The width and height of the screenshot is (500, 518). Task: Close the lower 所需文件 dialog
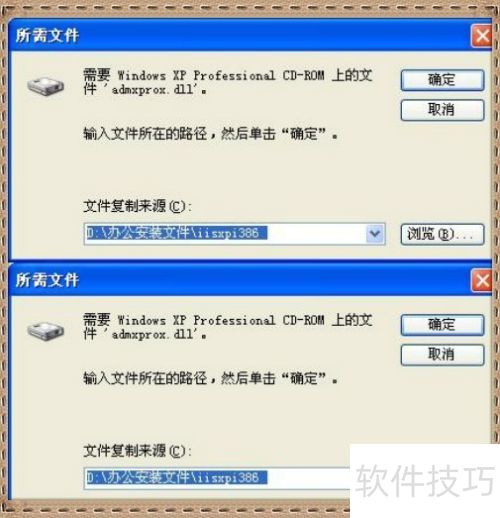(482, 281)
